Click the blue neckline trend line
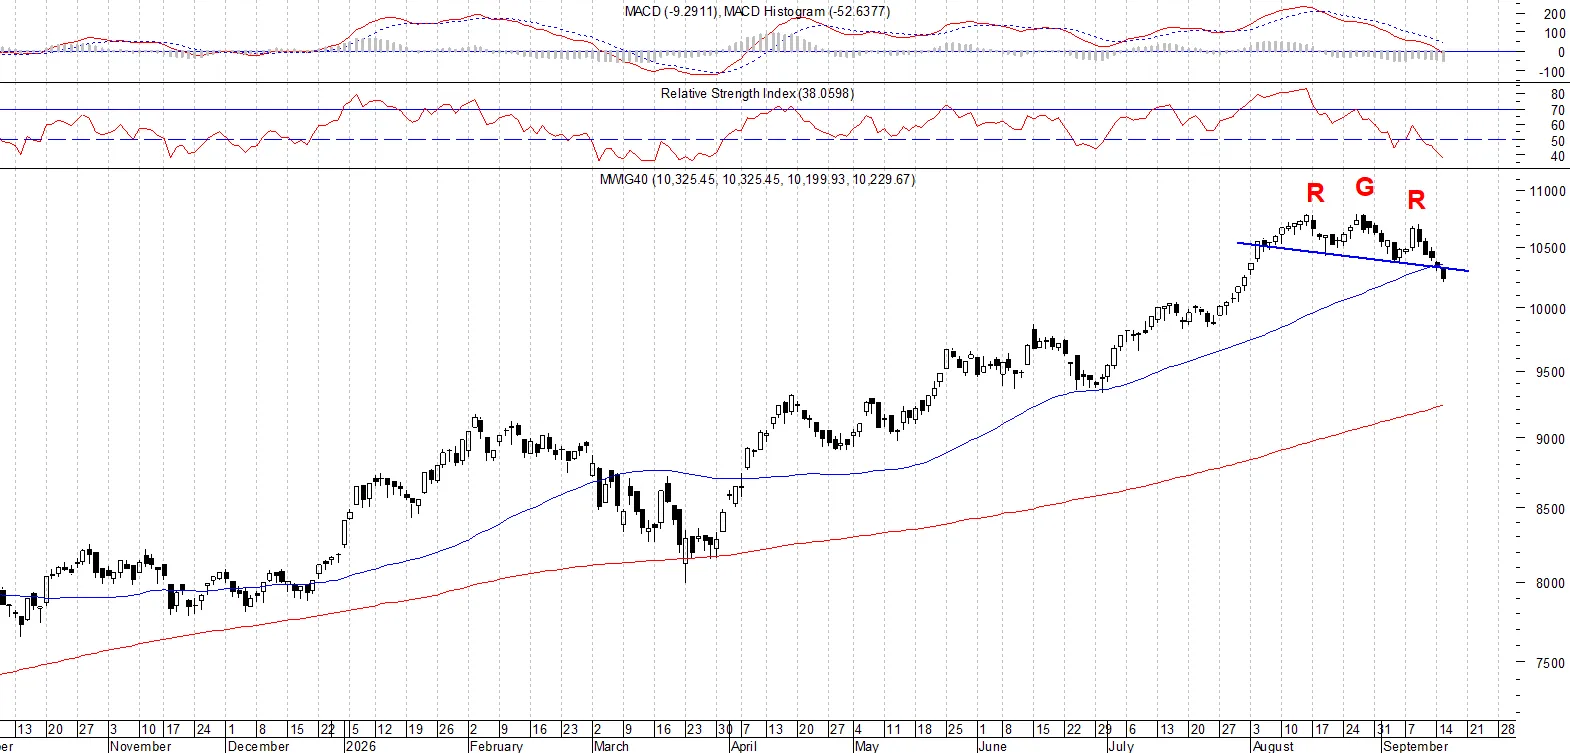 [1353, 257]
